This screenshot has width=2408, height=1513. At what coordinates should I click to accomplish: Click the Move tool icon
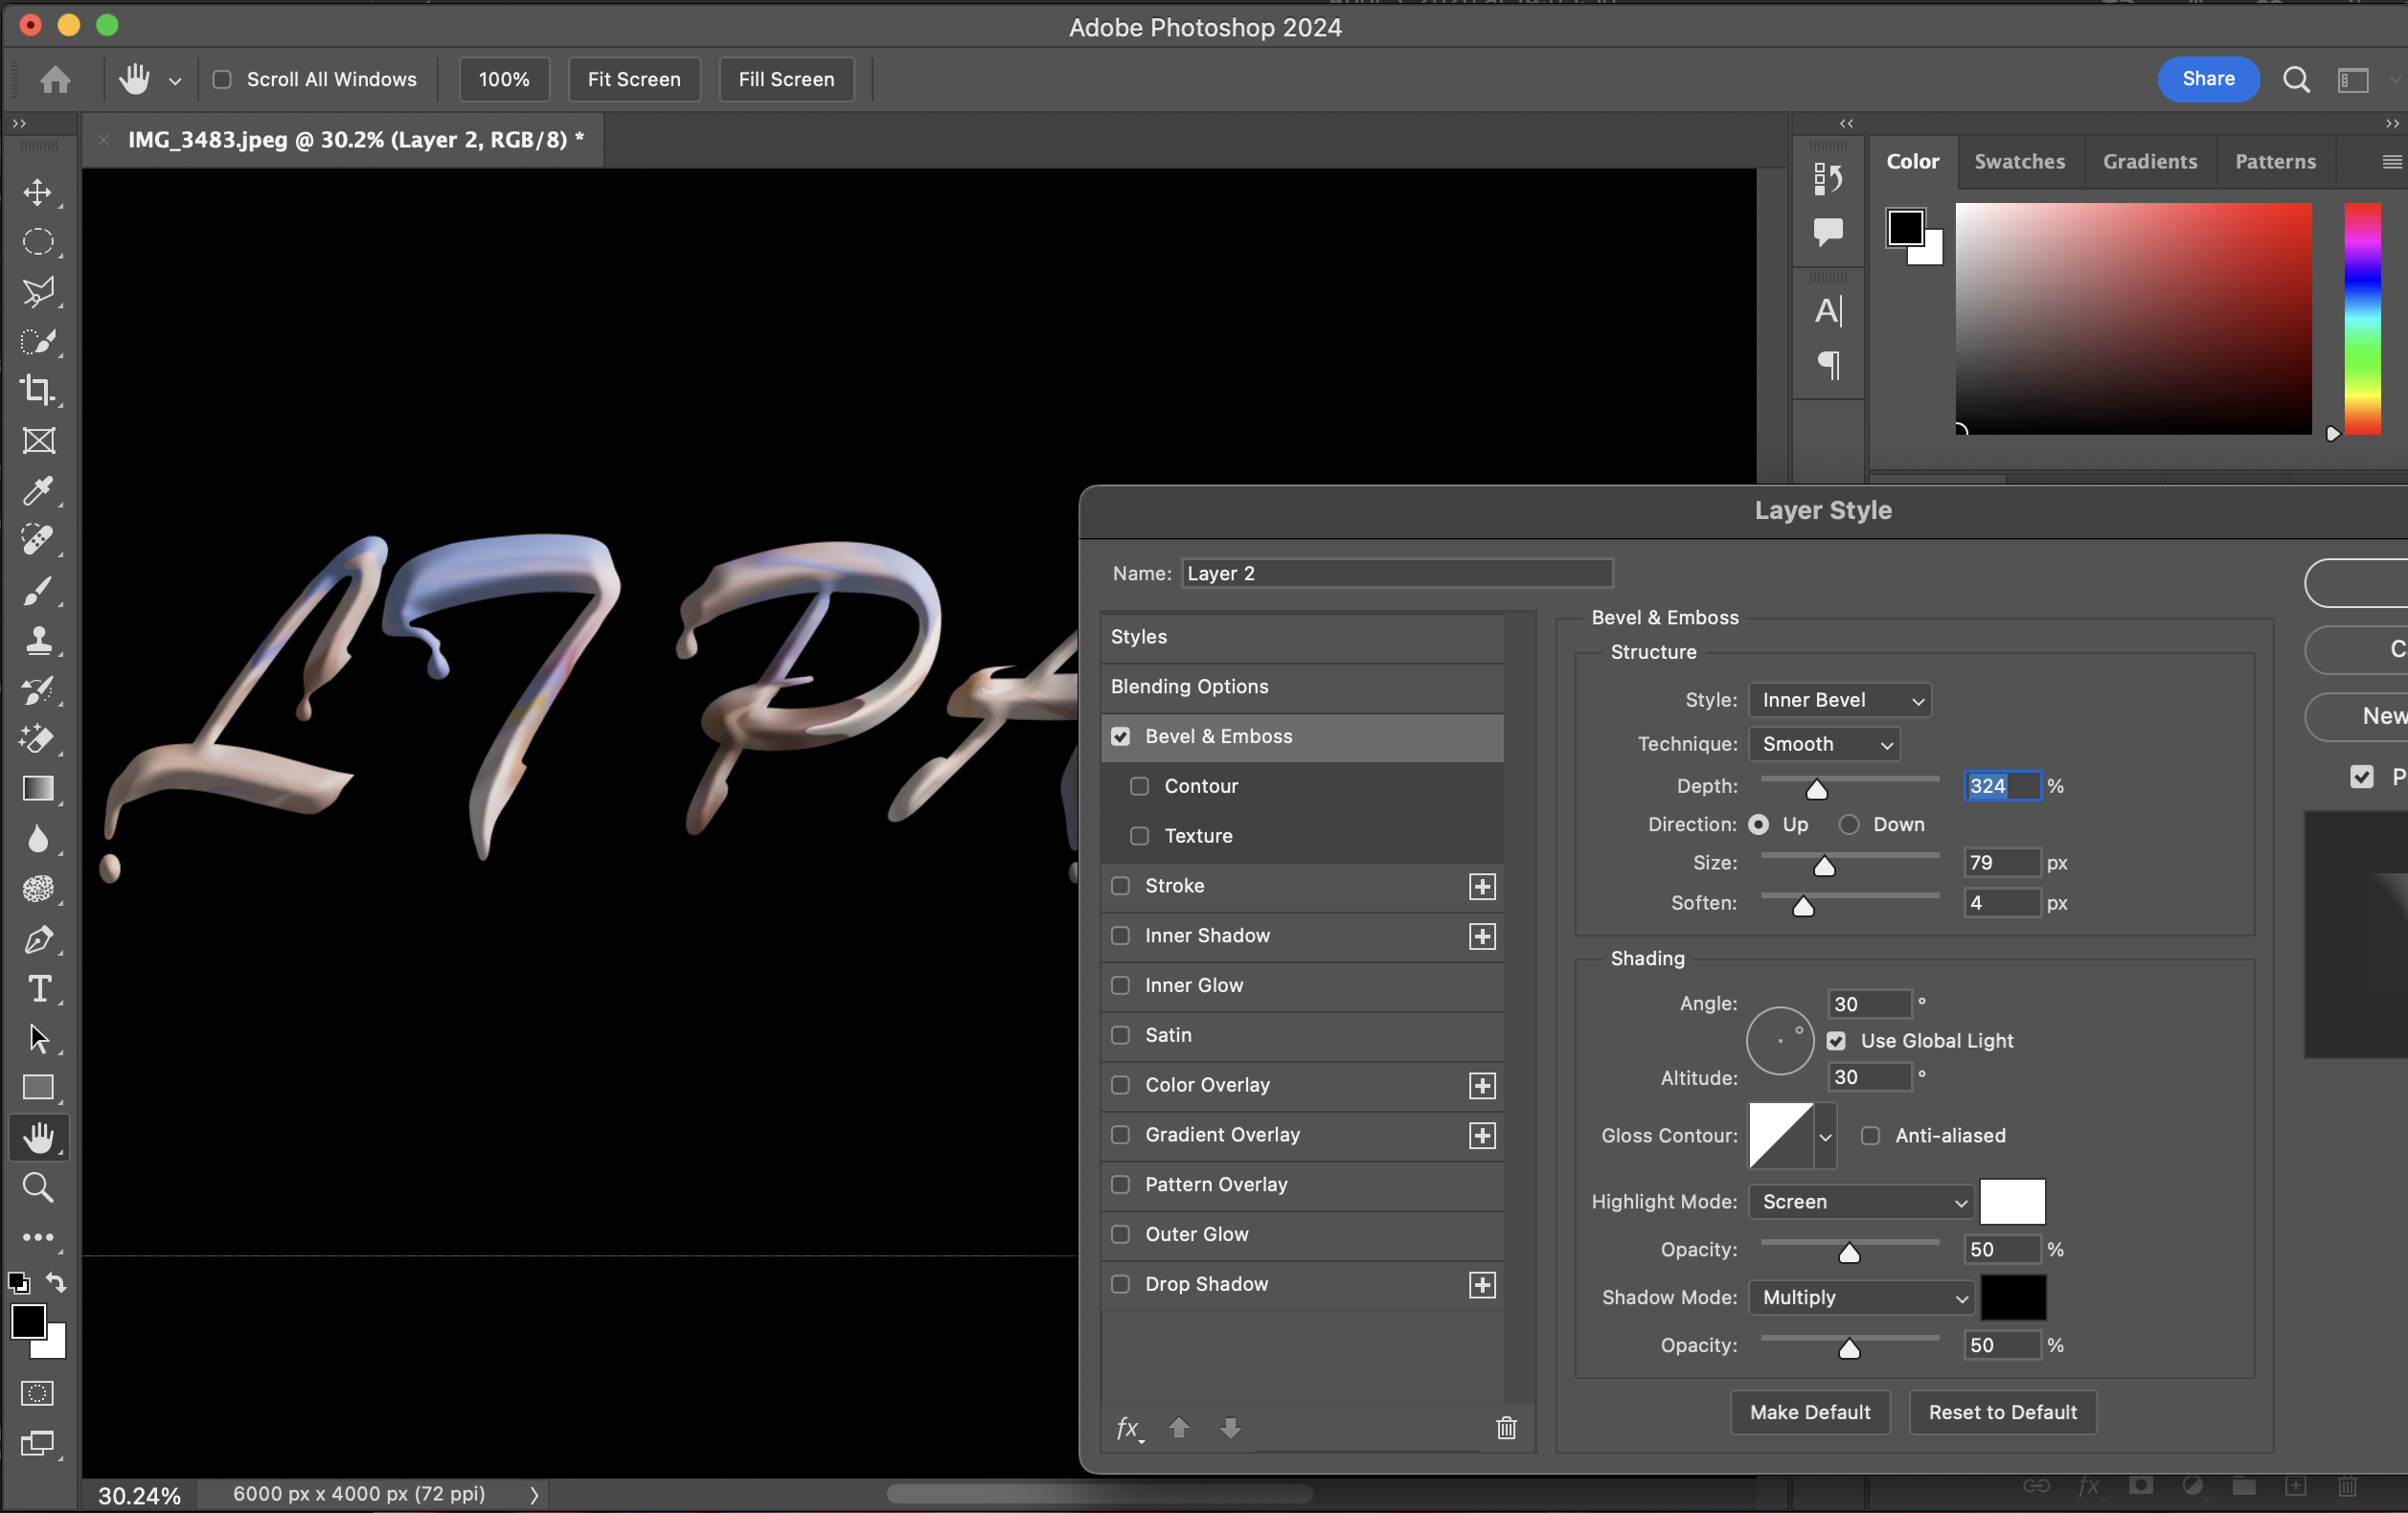coord(38,192)
